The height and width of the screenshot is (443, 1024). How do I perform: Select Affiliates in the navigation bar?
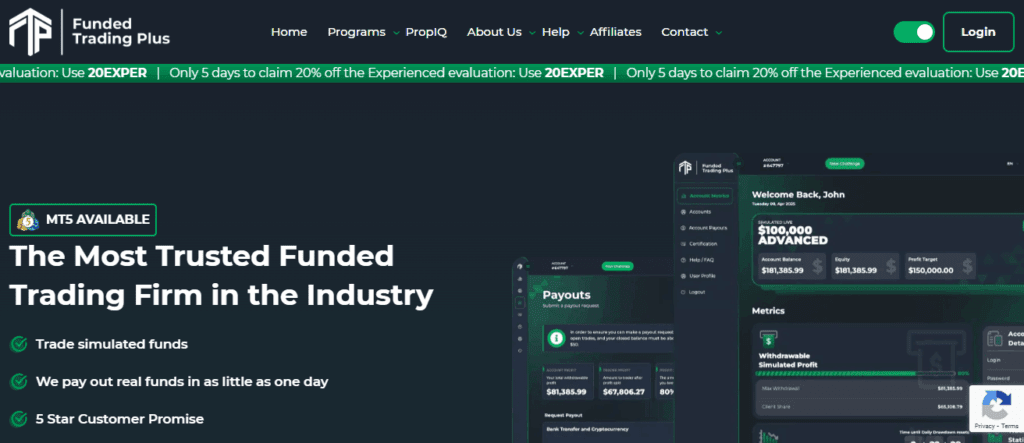coord(615,32)
